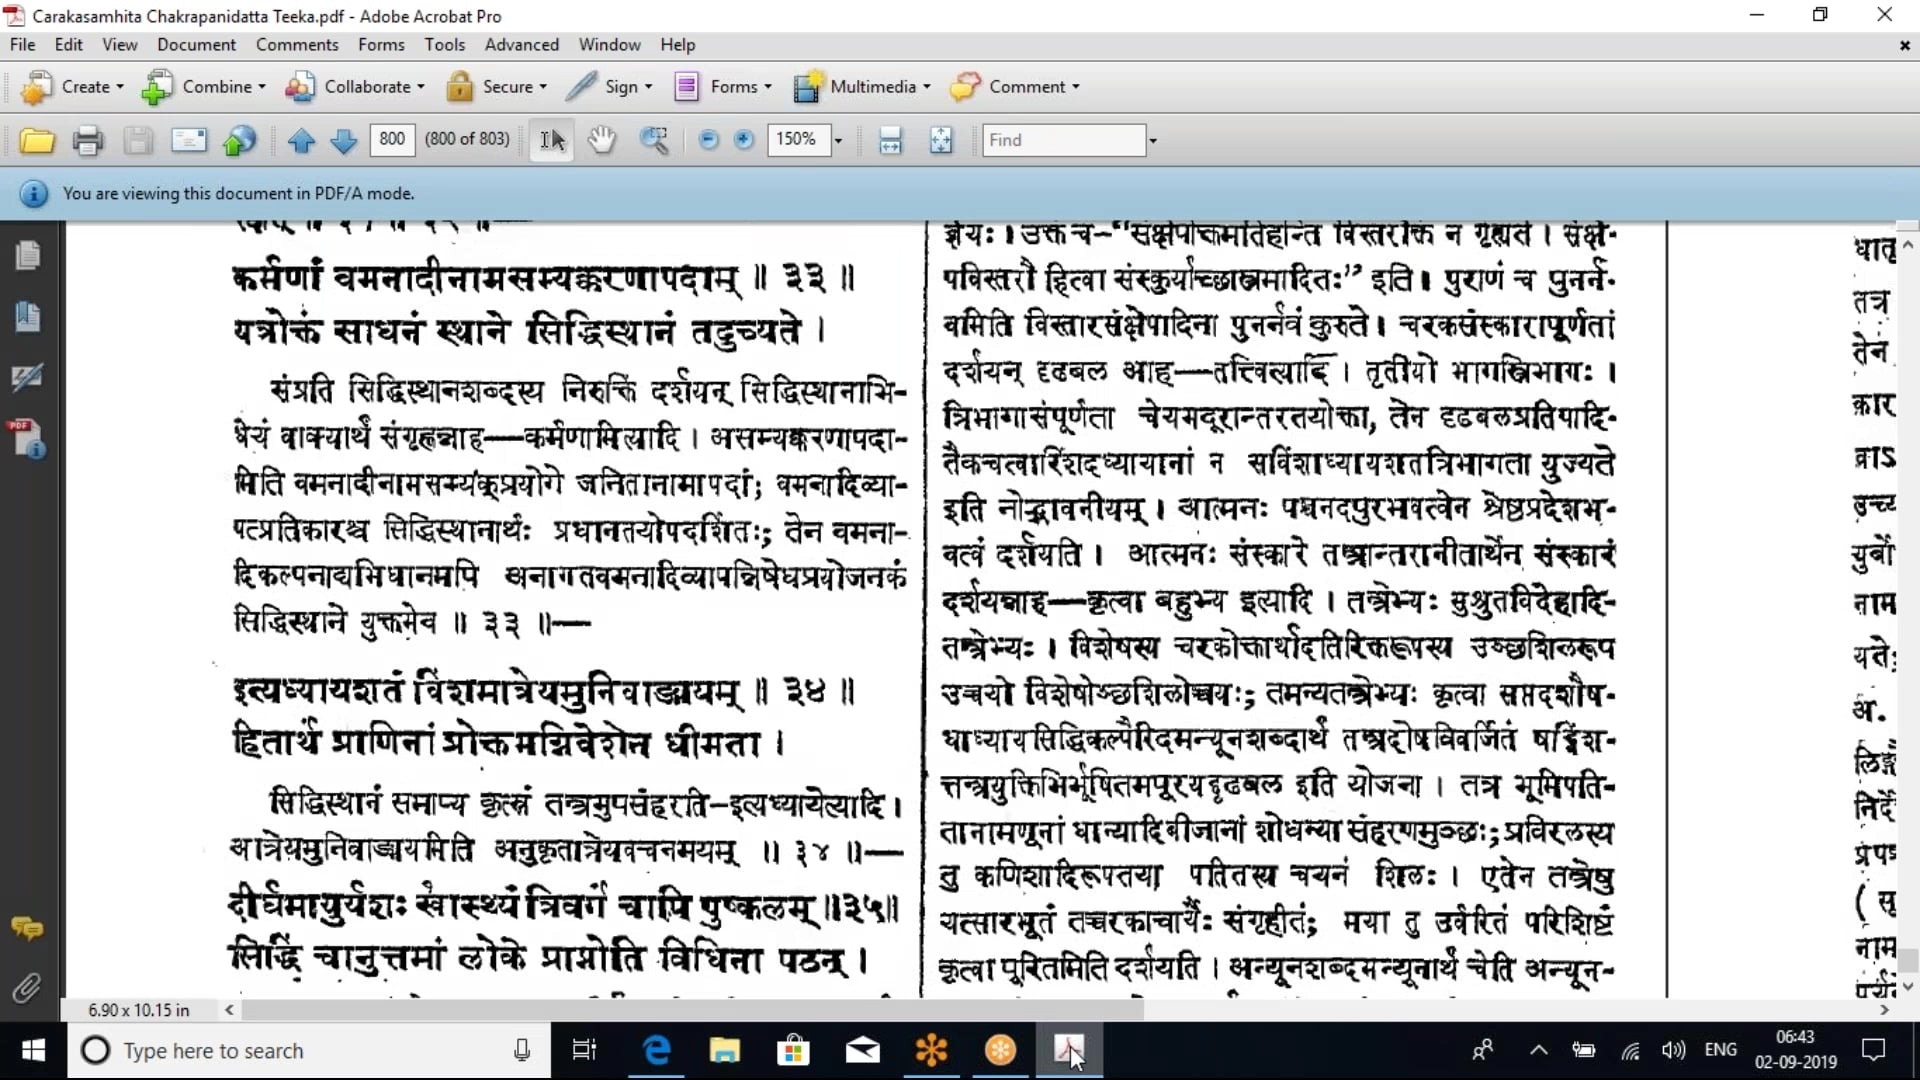Click into the Find text field
Viewport: 1920px width, 1080px height.
pyautogui.click(x=1062, y=140)
